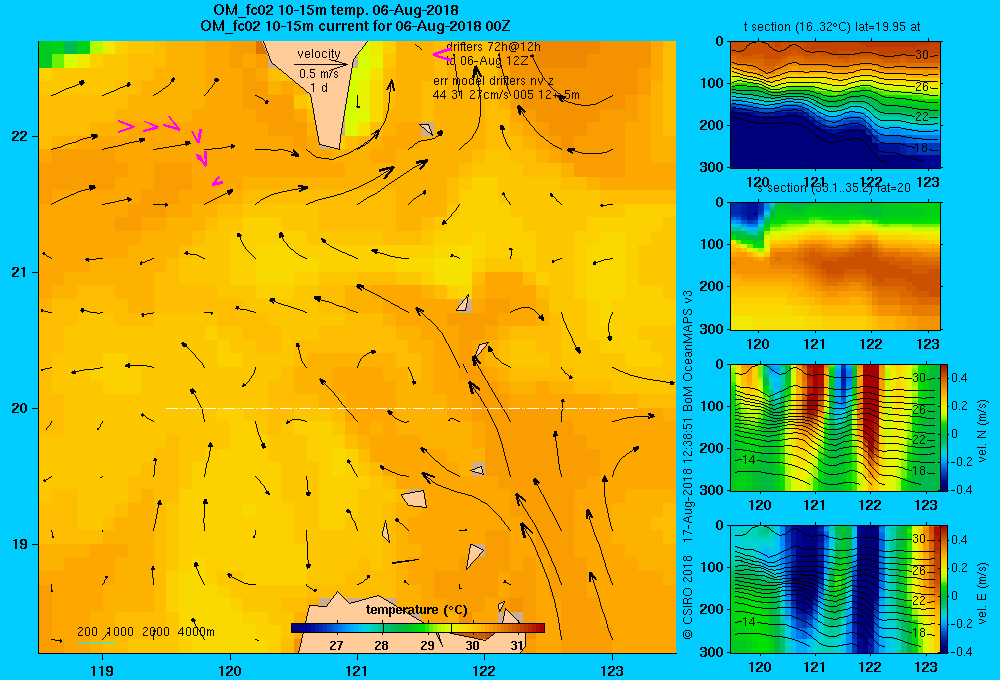Click the -0.4 tick on the vel. E colorbar
This screenshot has height=680, width=1000.
962,652
